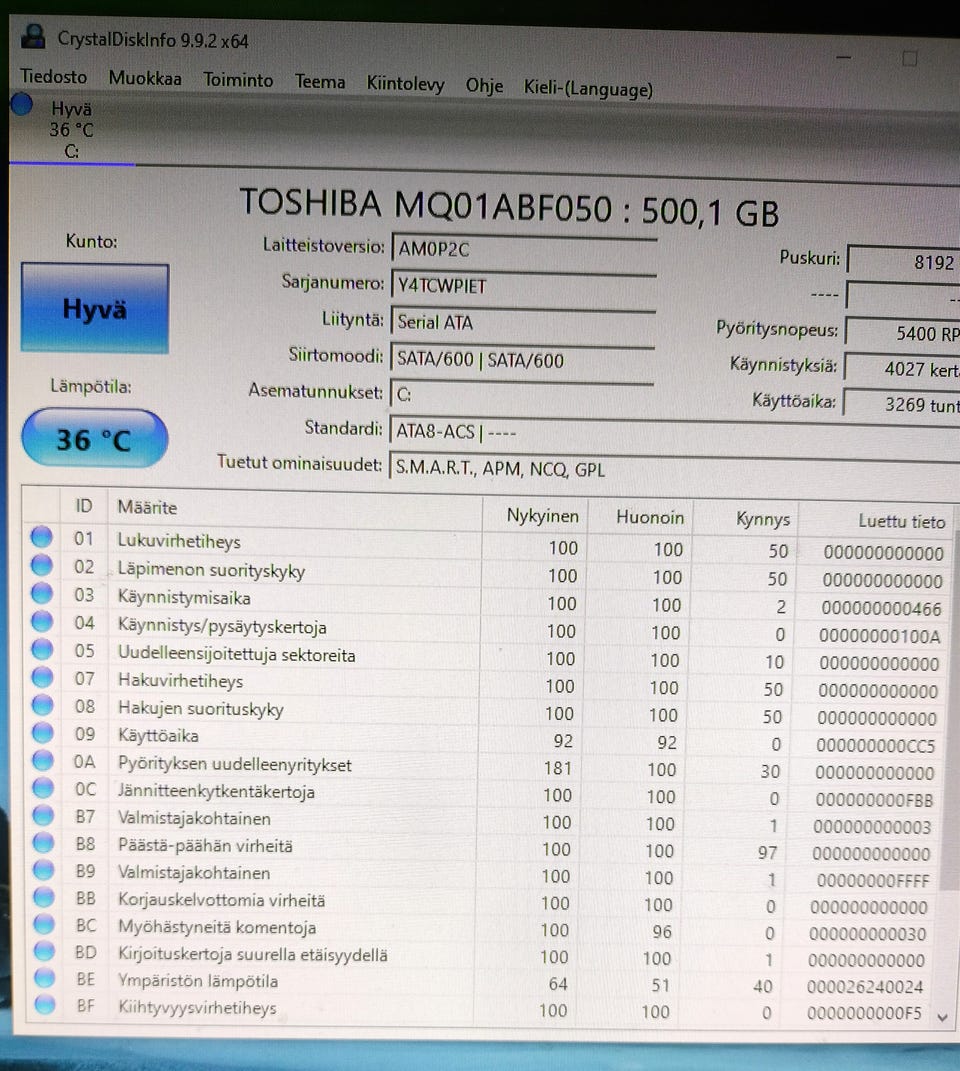Click status circle for BB Korjauskelvottomia virheitä

pyautogui.click(x=44, y=897)
